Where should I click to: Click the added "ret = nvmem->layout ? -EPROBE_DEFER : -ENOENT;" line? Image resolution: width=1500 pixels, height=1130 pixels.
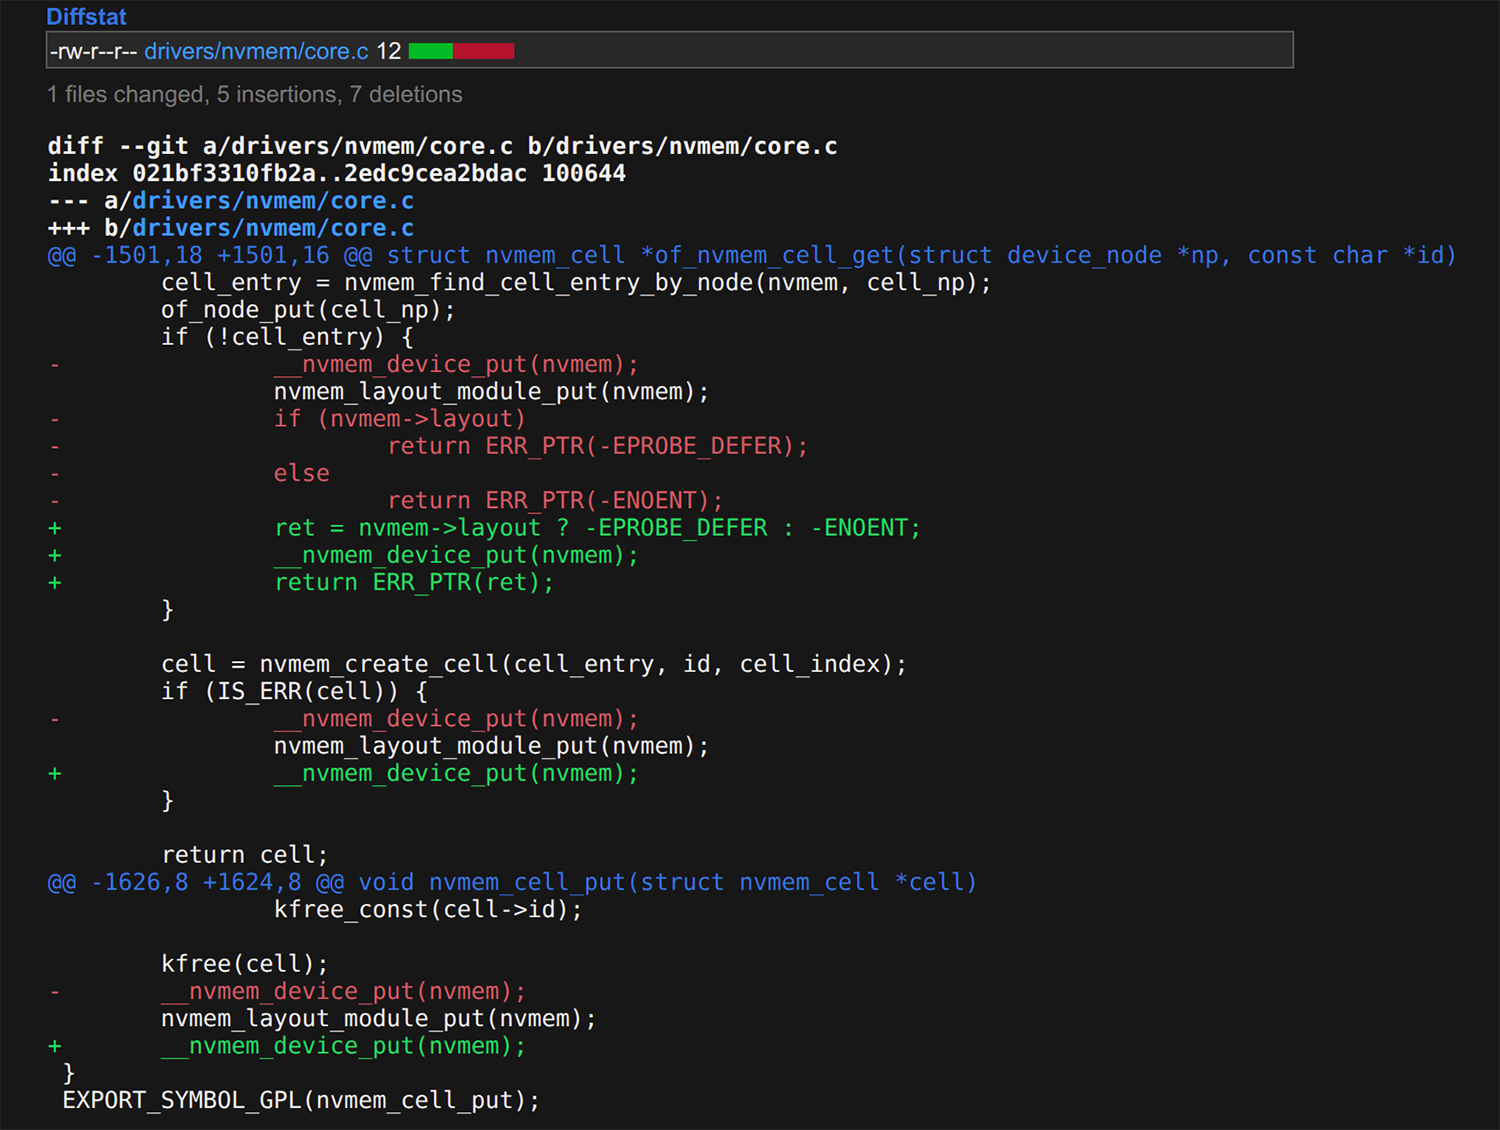[x=597, y=528]
